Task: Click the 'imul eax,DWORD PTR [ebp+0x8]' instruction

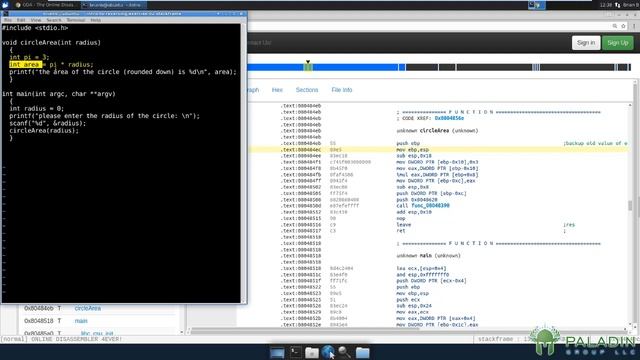Action: click(437, 175)
